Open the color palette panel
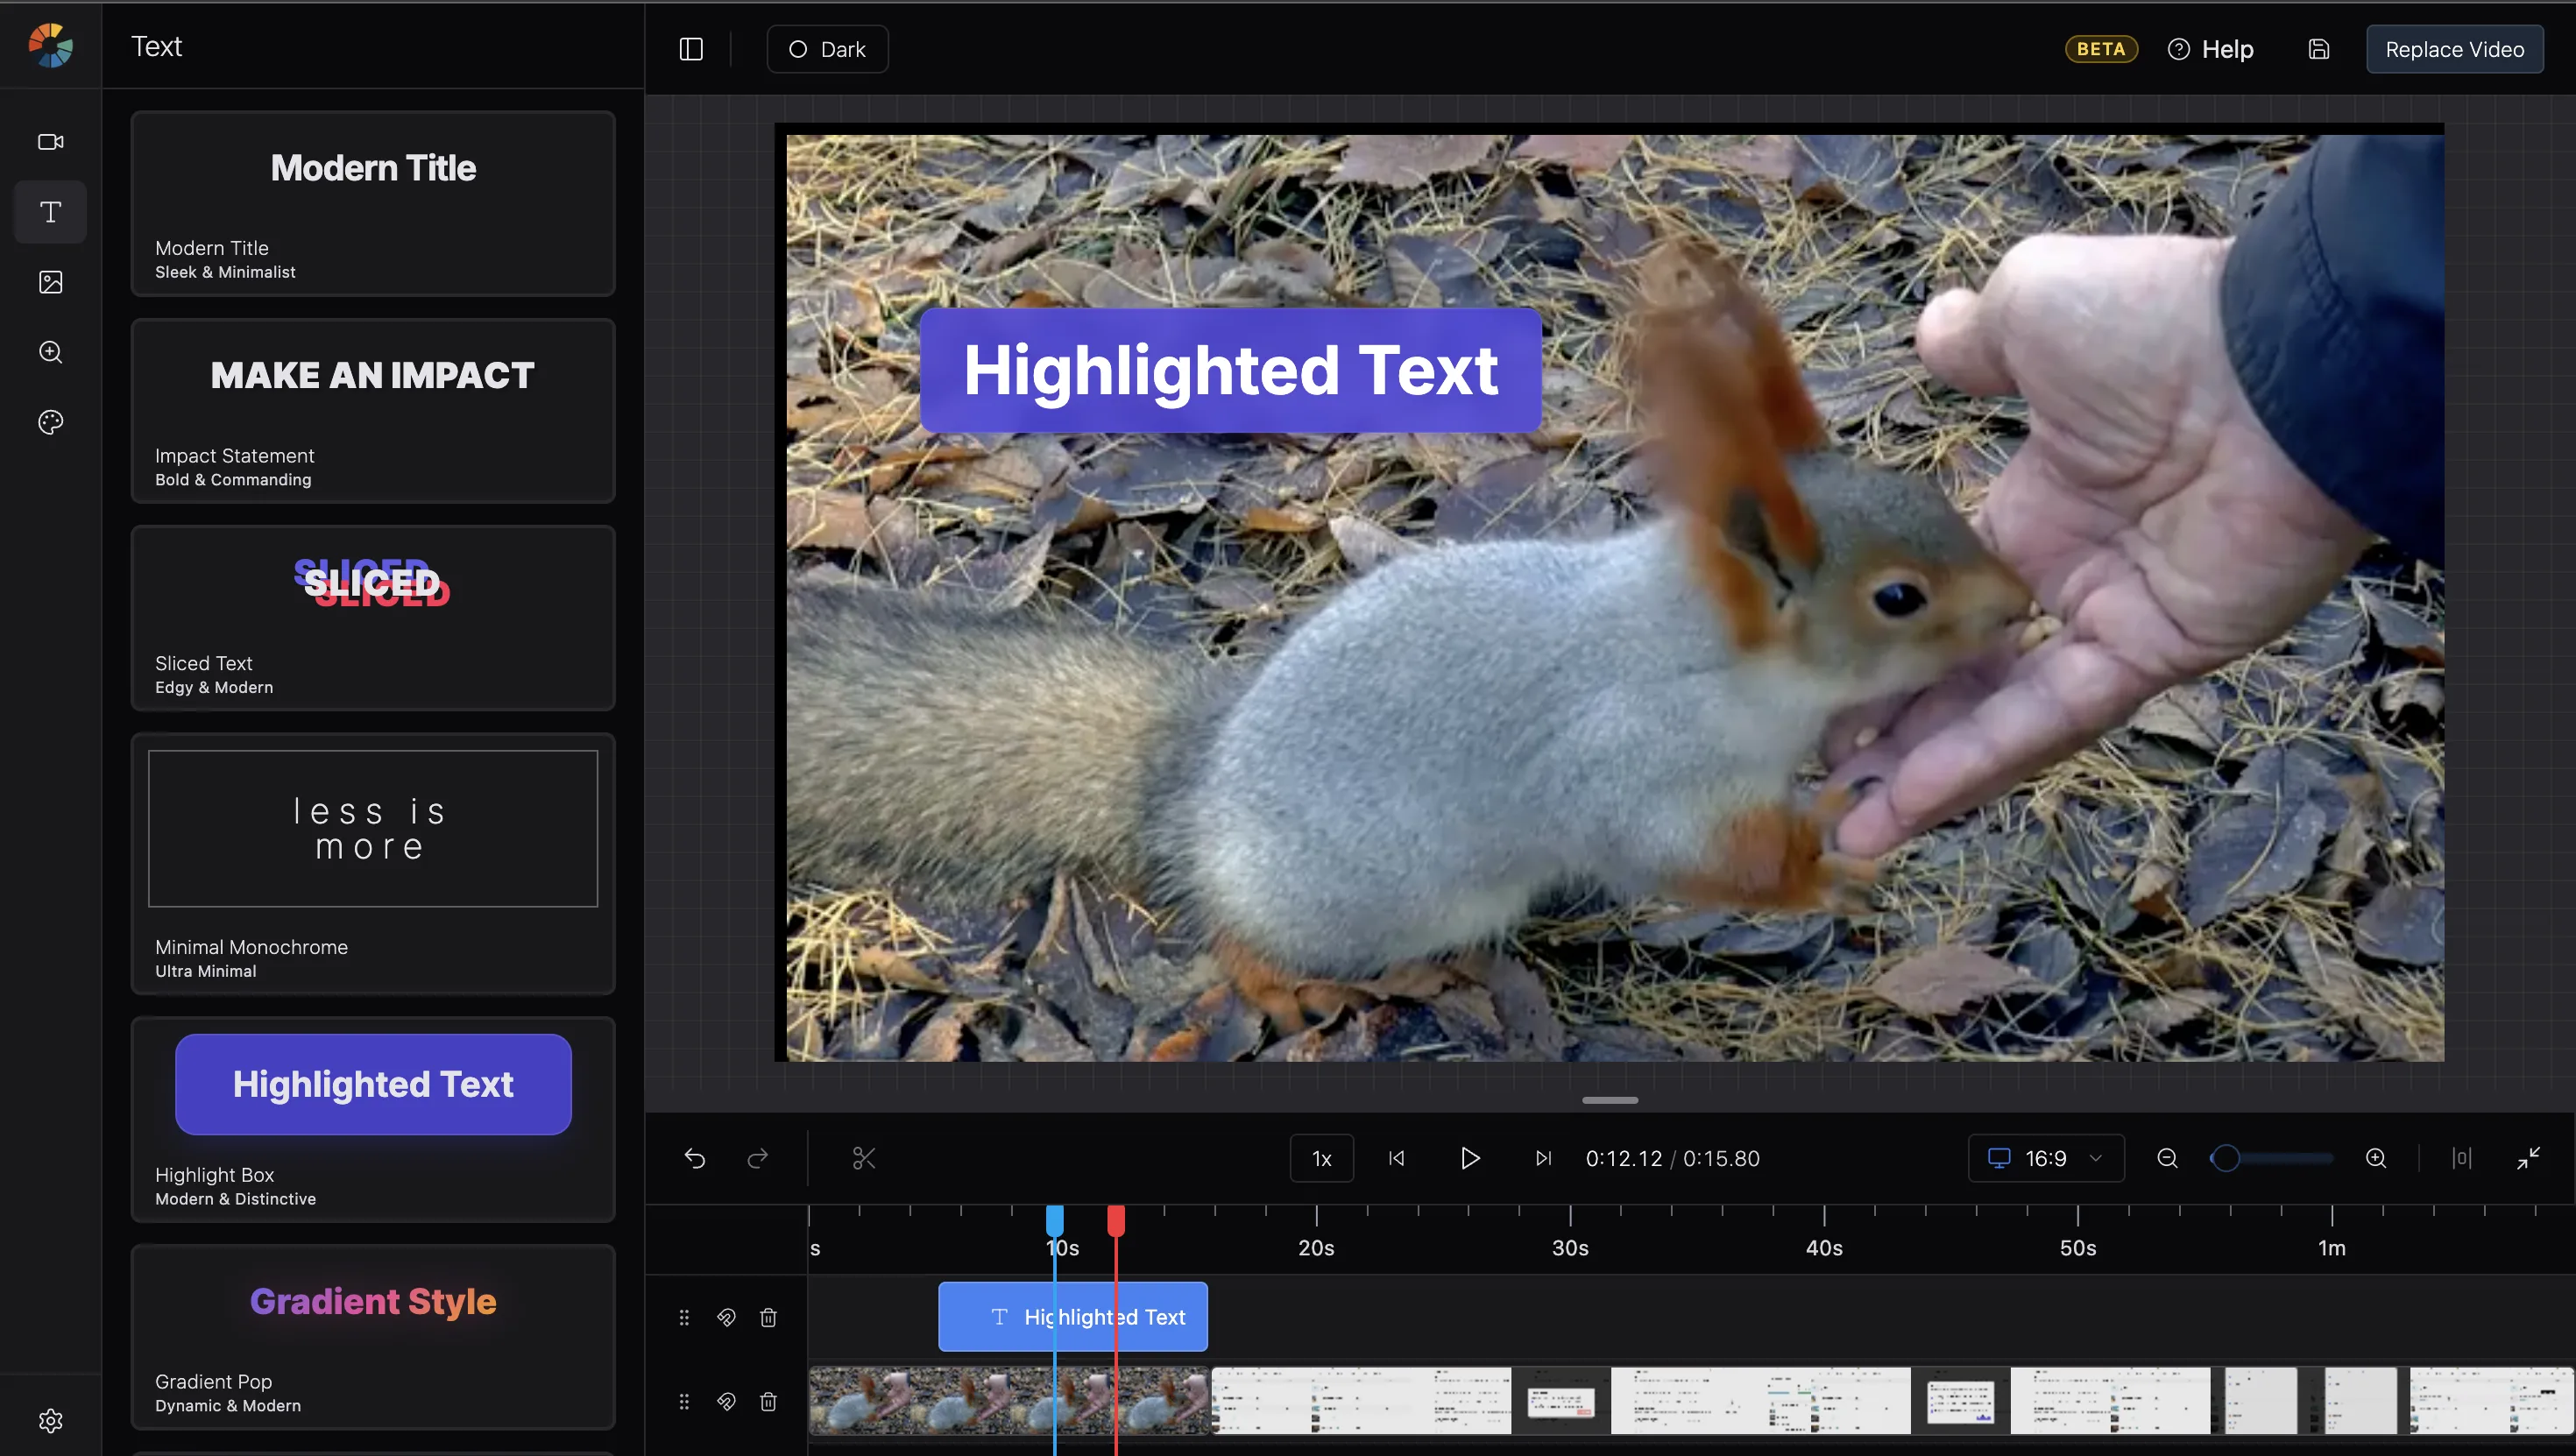Screen dimensions: 2576x1456 click(50, 422)
